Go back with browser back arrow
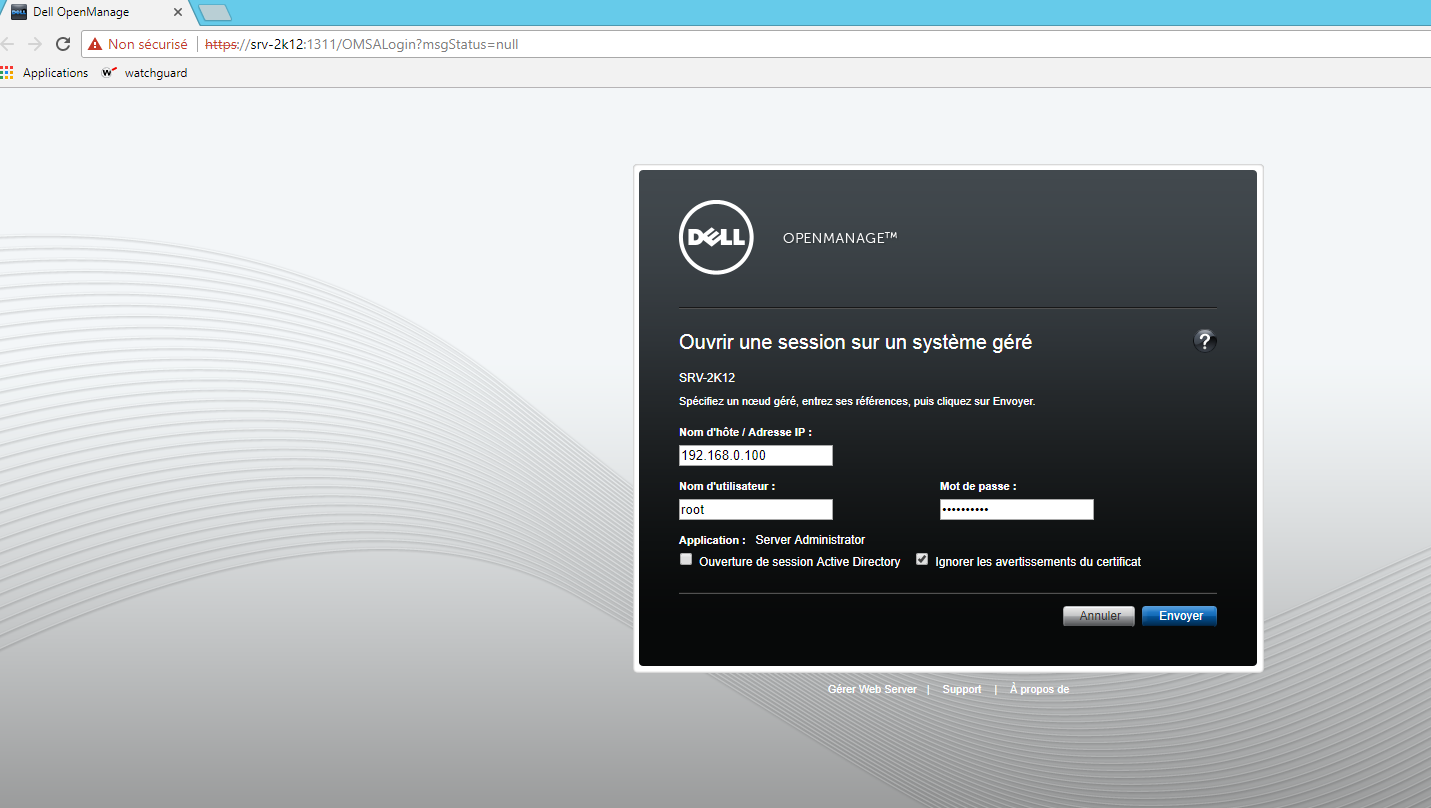1431x808 pixels. 8,44
